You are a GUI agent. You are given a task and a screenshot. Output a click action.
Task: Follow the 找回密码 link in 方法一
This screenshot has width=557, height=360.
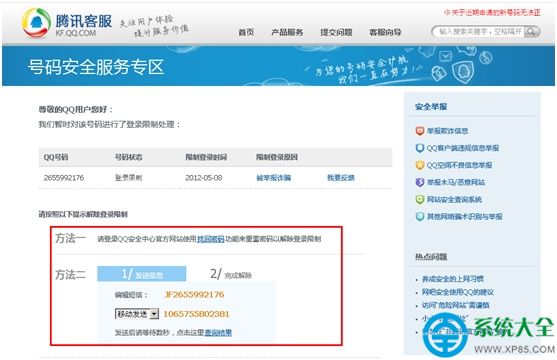click(211, 239)
